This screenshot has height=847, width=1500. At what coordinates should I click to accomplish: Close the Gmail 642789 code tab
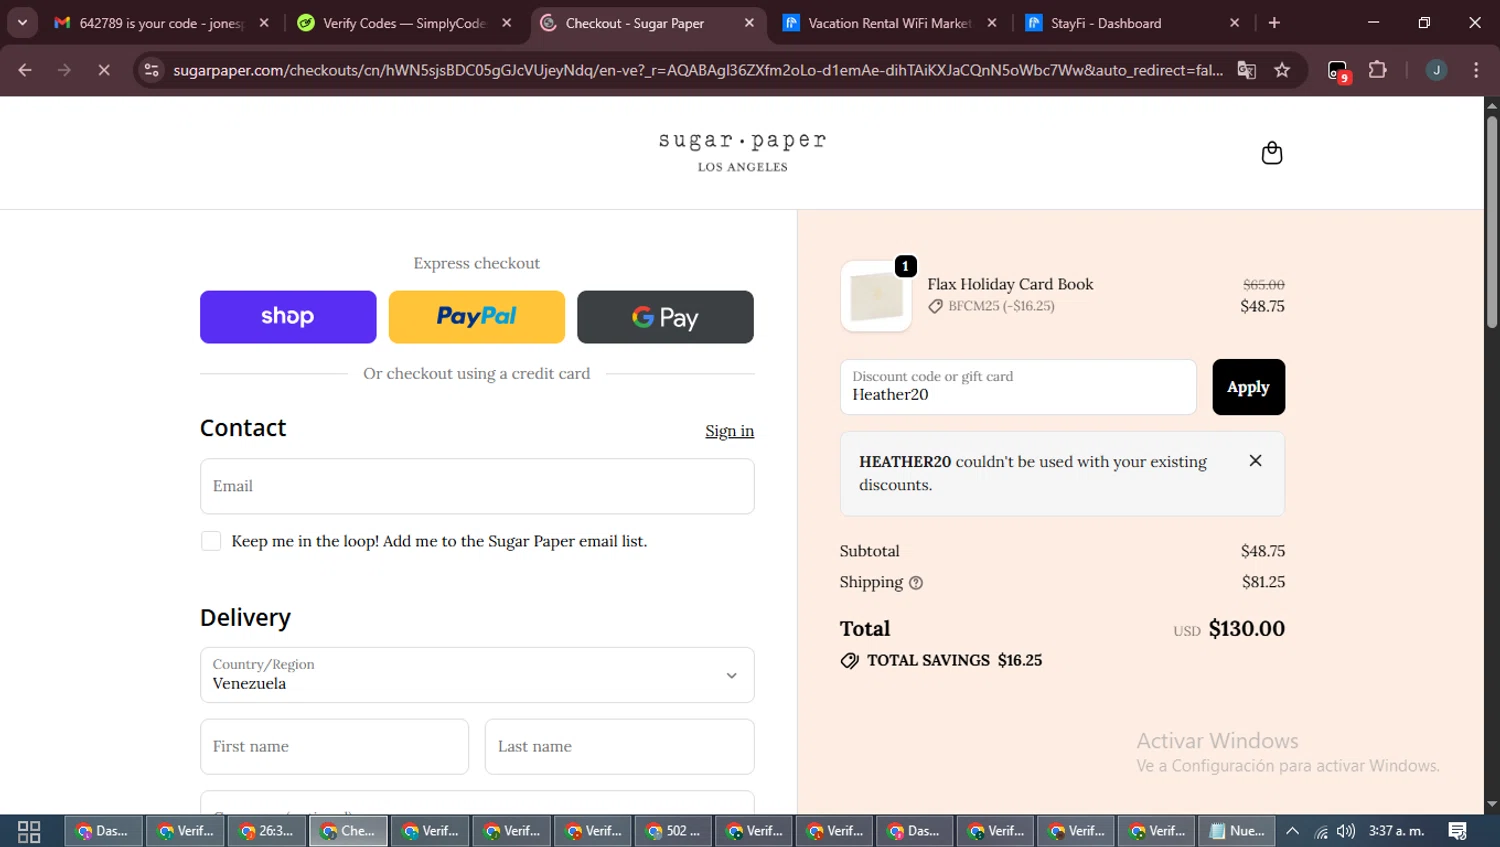click(264, 23)
